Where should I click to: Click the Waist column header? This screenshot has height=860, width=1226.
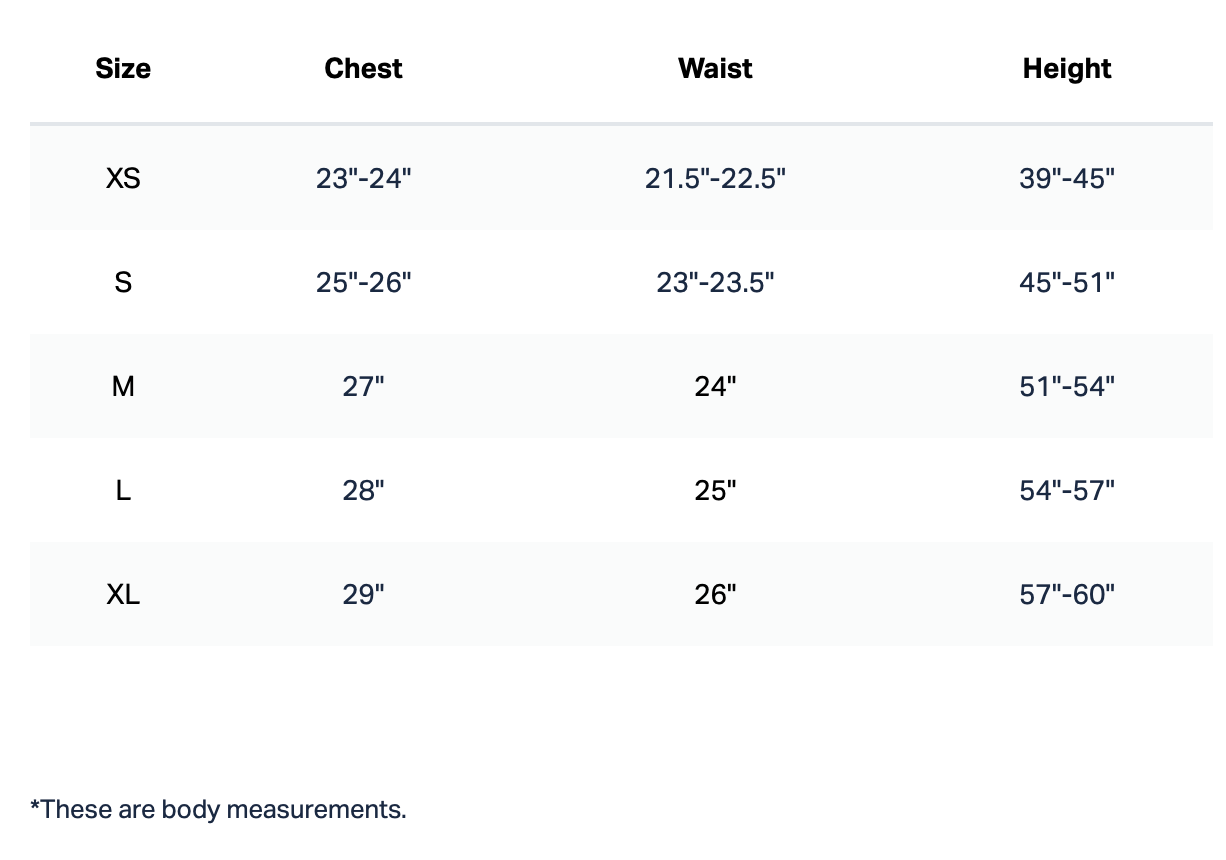[x=715, y=69]
